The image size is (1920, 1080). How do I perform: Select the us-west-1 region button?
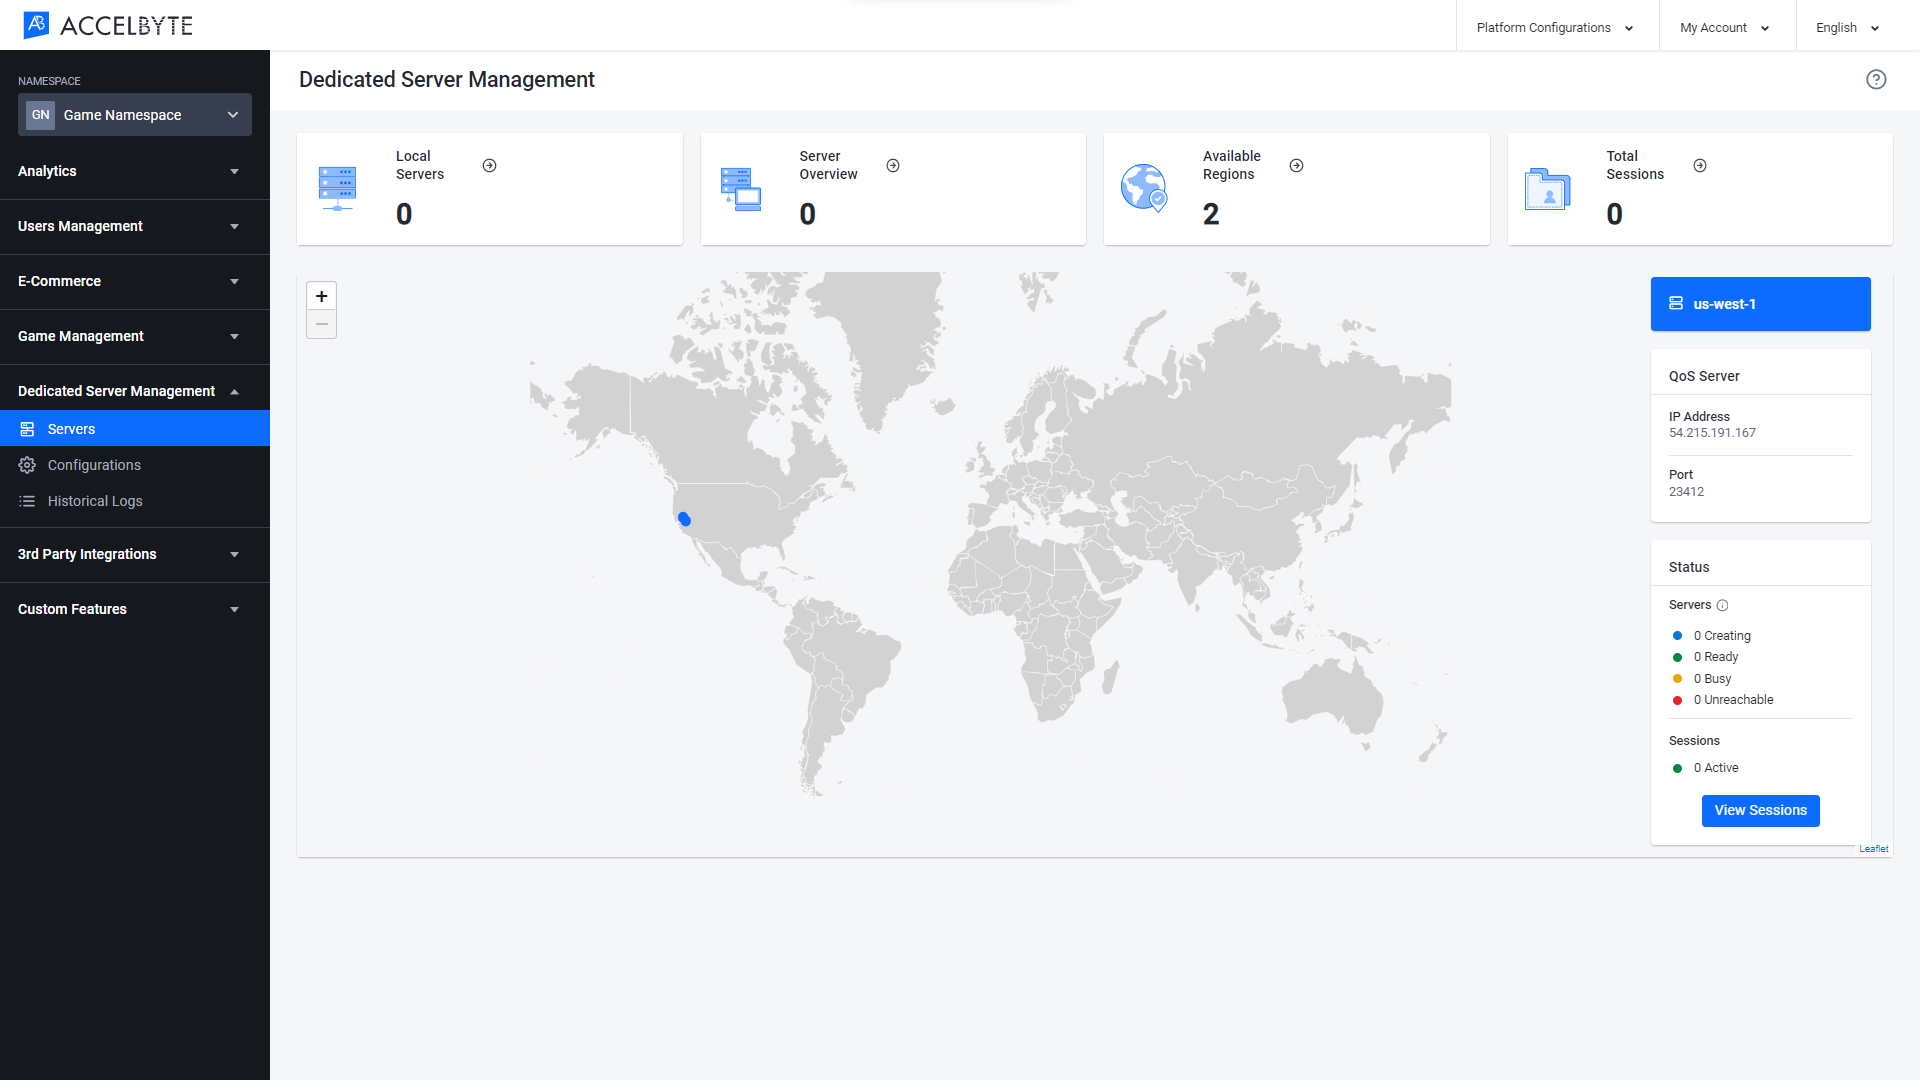pyautogui.click(x=1760, y=304)
